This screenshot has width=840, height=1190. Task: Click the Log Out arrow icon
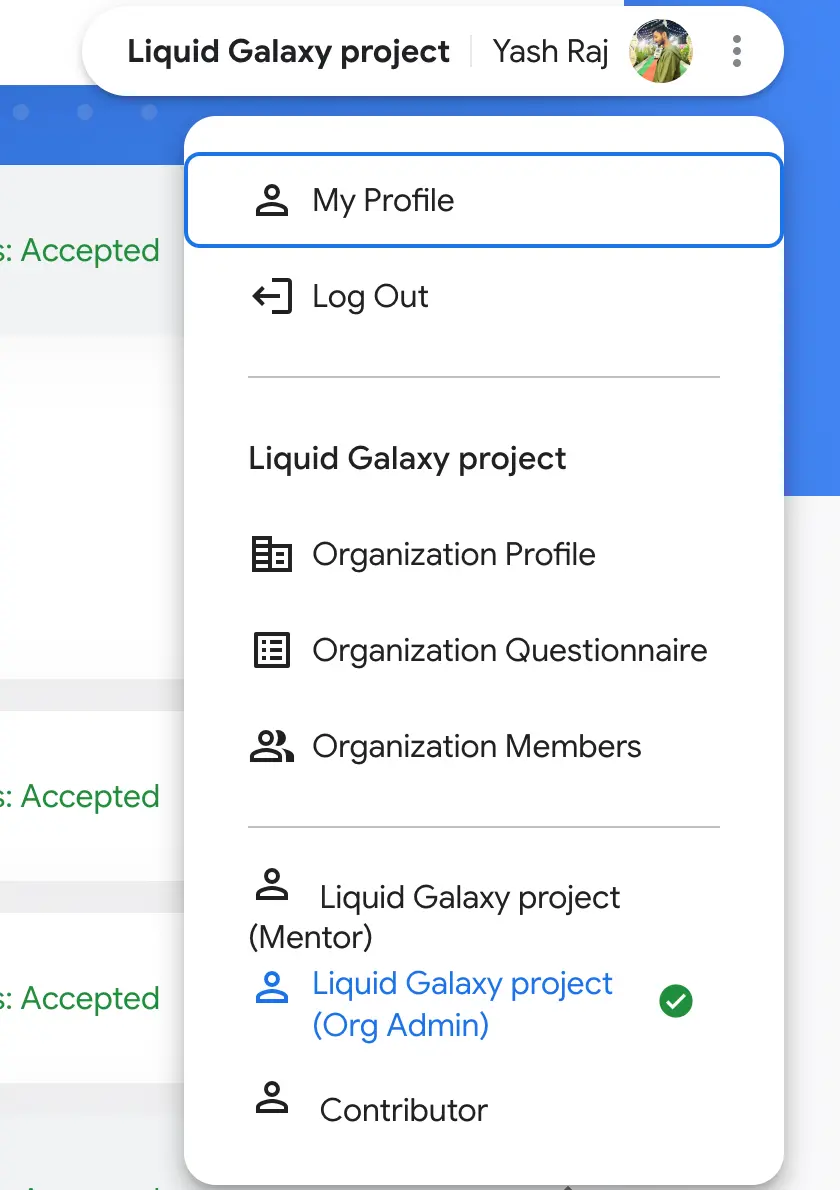click(x=272, y=296)
